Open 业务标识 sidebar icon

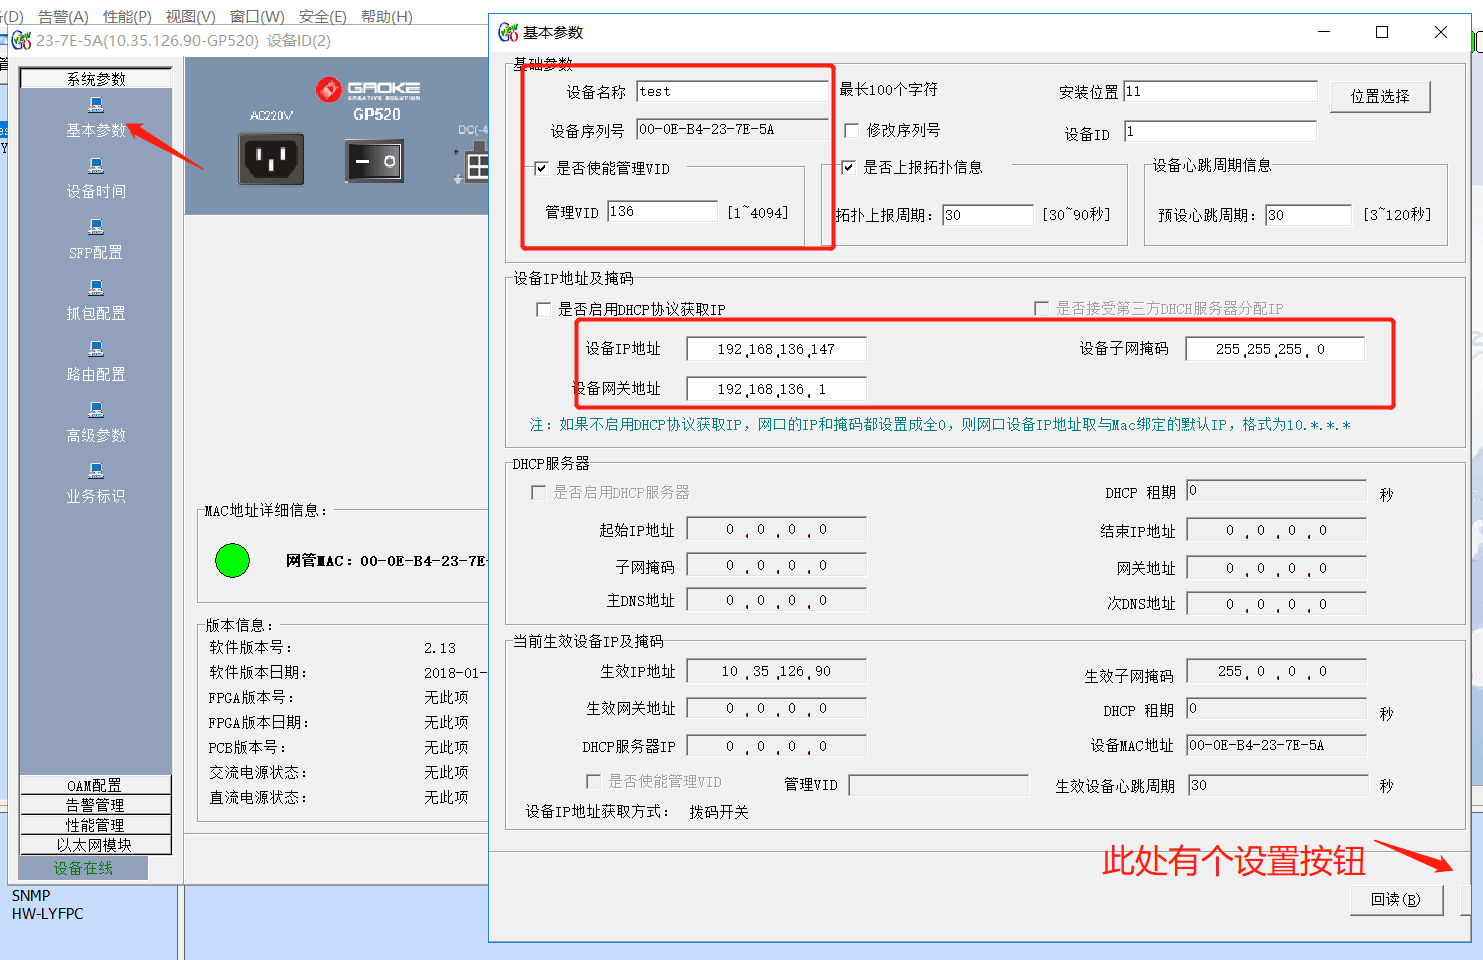(96, 471)
